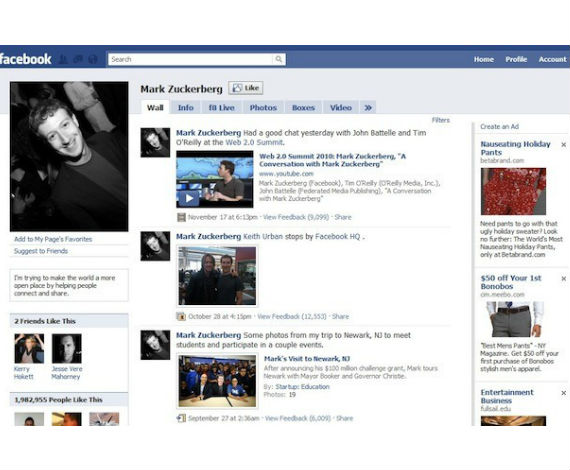Image resolution: width=570 pixels, height=470 pixels.
Task: Open the Startup: Education link
Action: 302,387
